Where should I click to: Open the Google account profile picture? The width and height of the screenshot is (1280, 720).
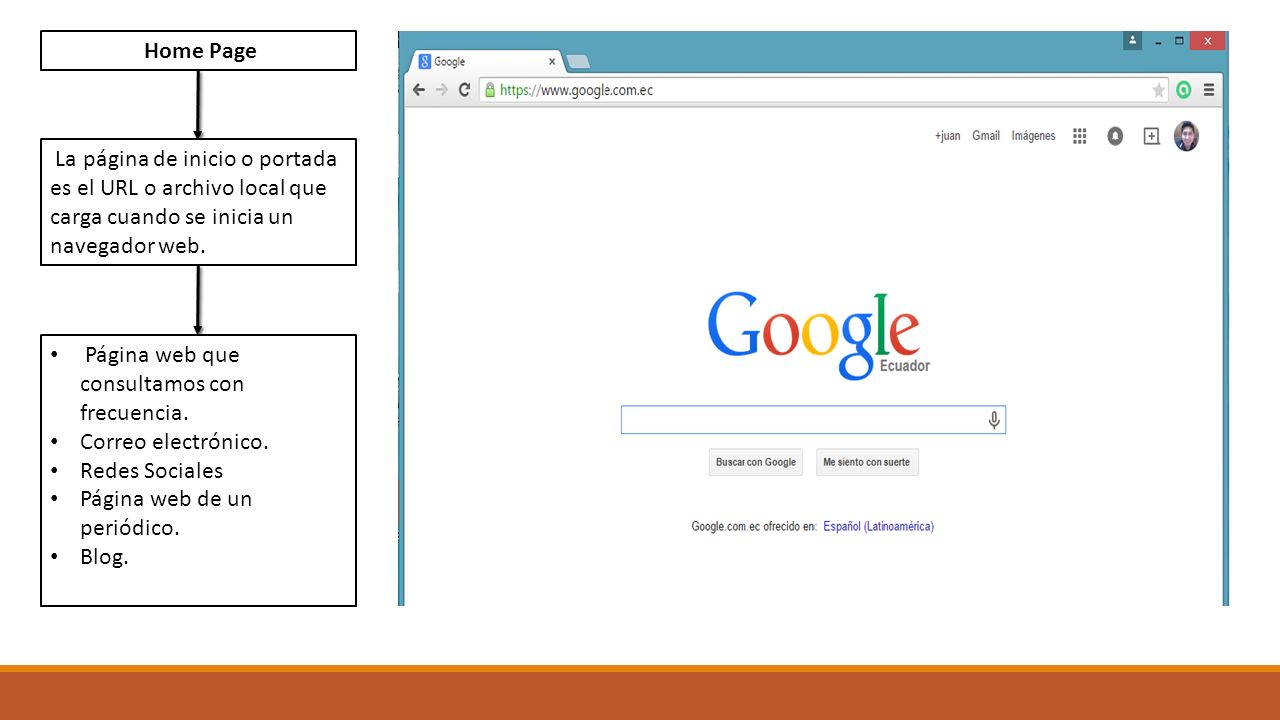click(1186, 136)
